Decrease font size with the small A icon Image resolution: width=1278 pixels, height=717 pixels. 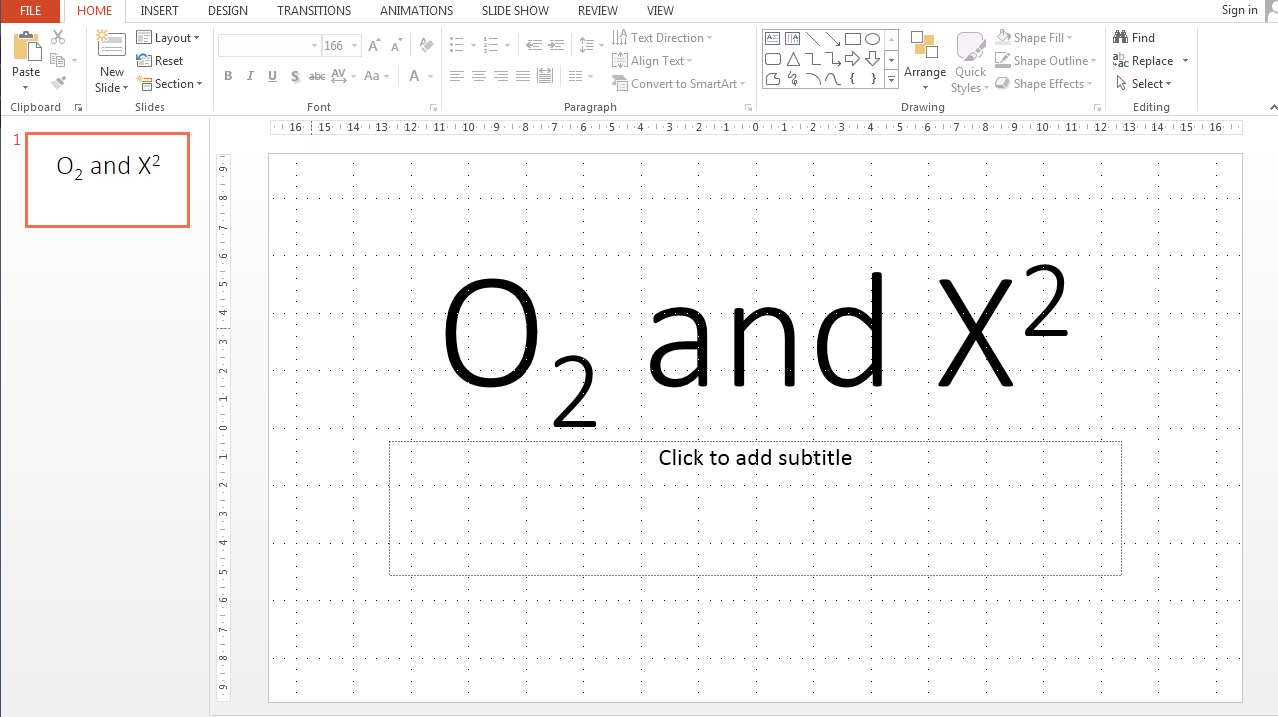pos(395,46)
